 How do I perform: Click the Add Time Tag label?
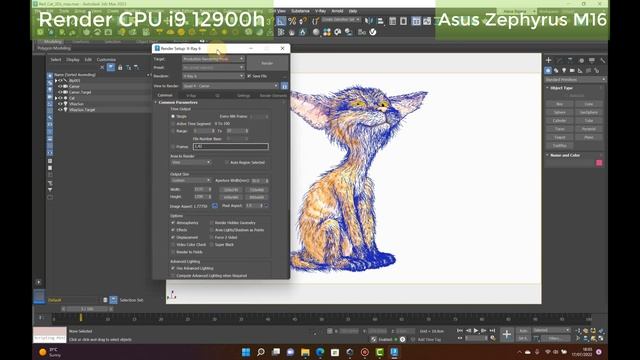coord(429,340)
